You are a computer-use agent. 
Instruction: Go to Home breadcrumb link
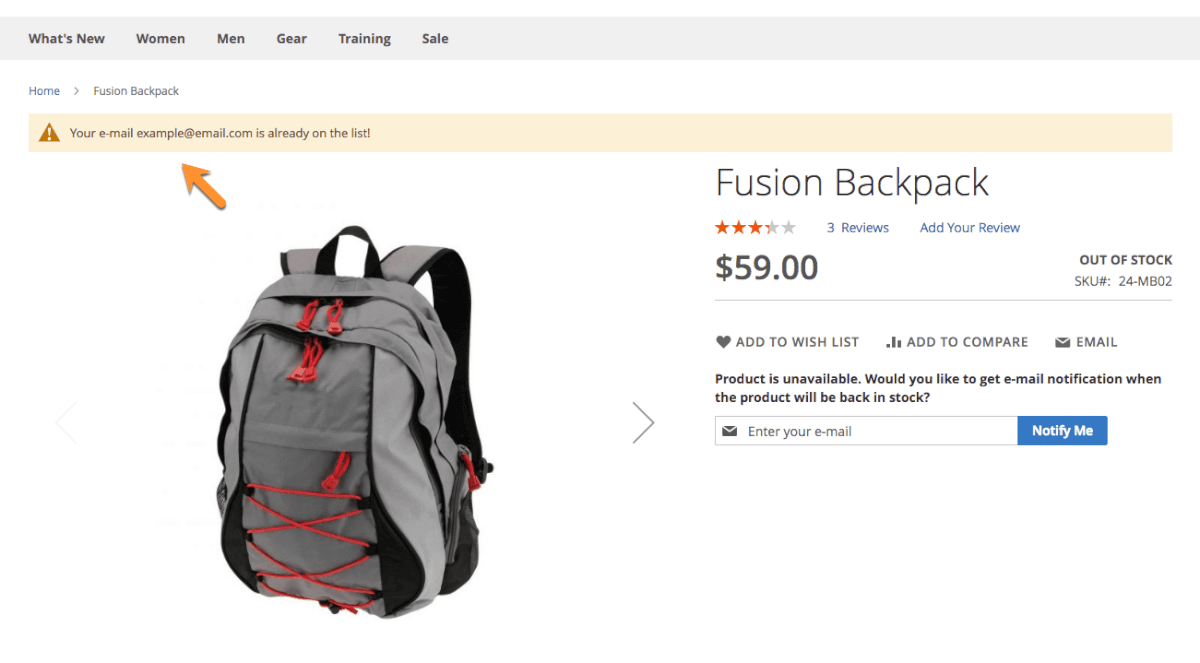pos(44,91)
